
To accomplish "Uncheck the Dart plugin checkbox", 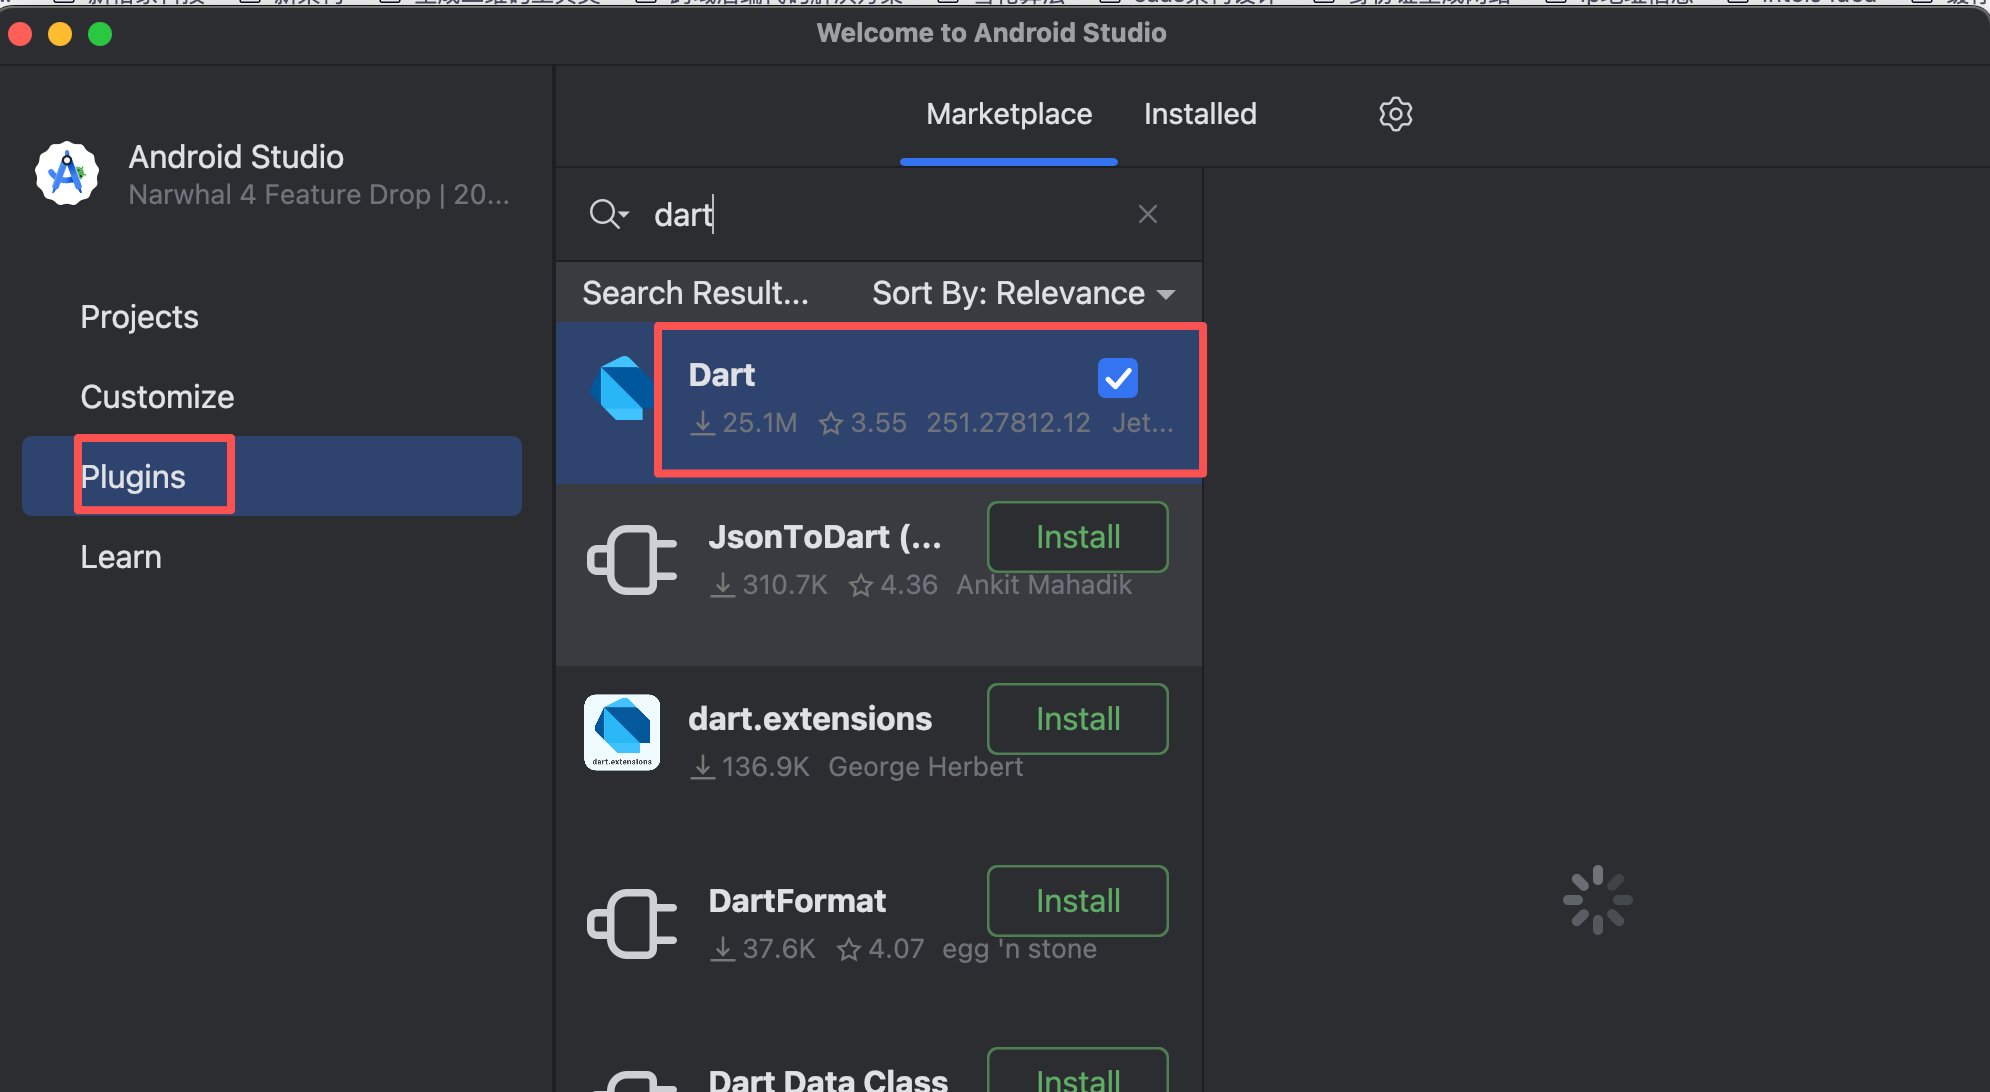I will click(x=1118, y=378).
